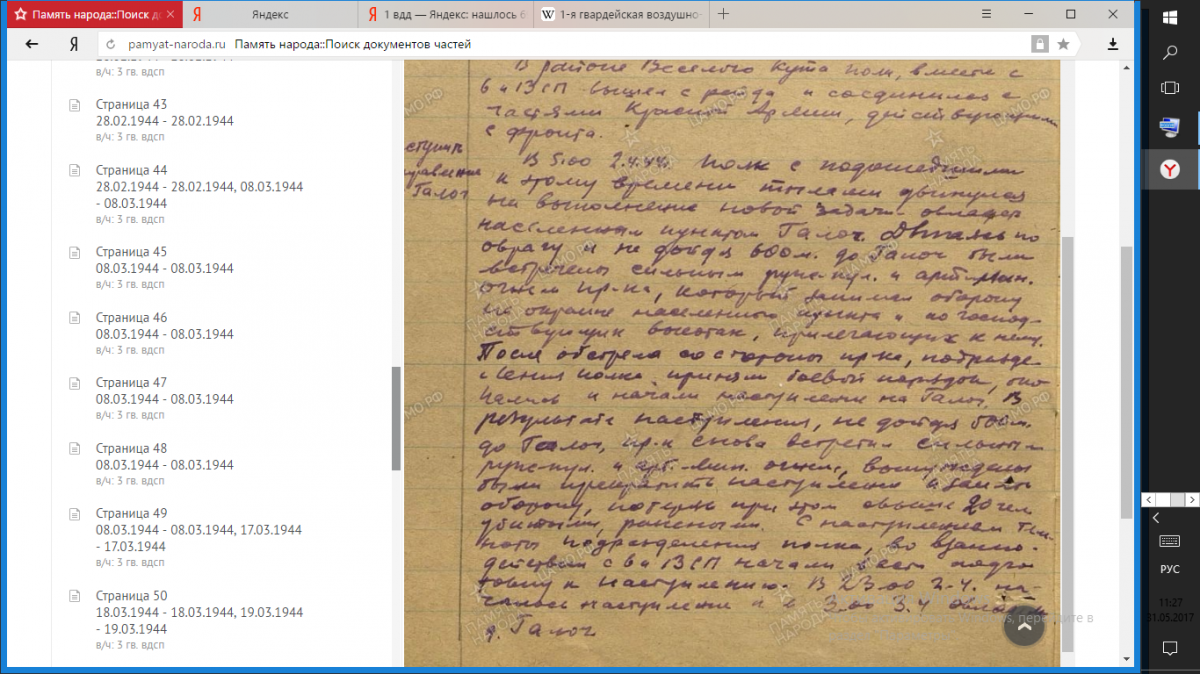Switch to the Wikipedia 1-я гвардейская tab

(621, 15)
